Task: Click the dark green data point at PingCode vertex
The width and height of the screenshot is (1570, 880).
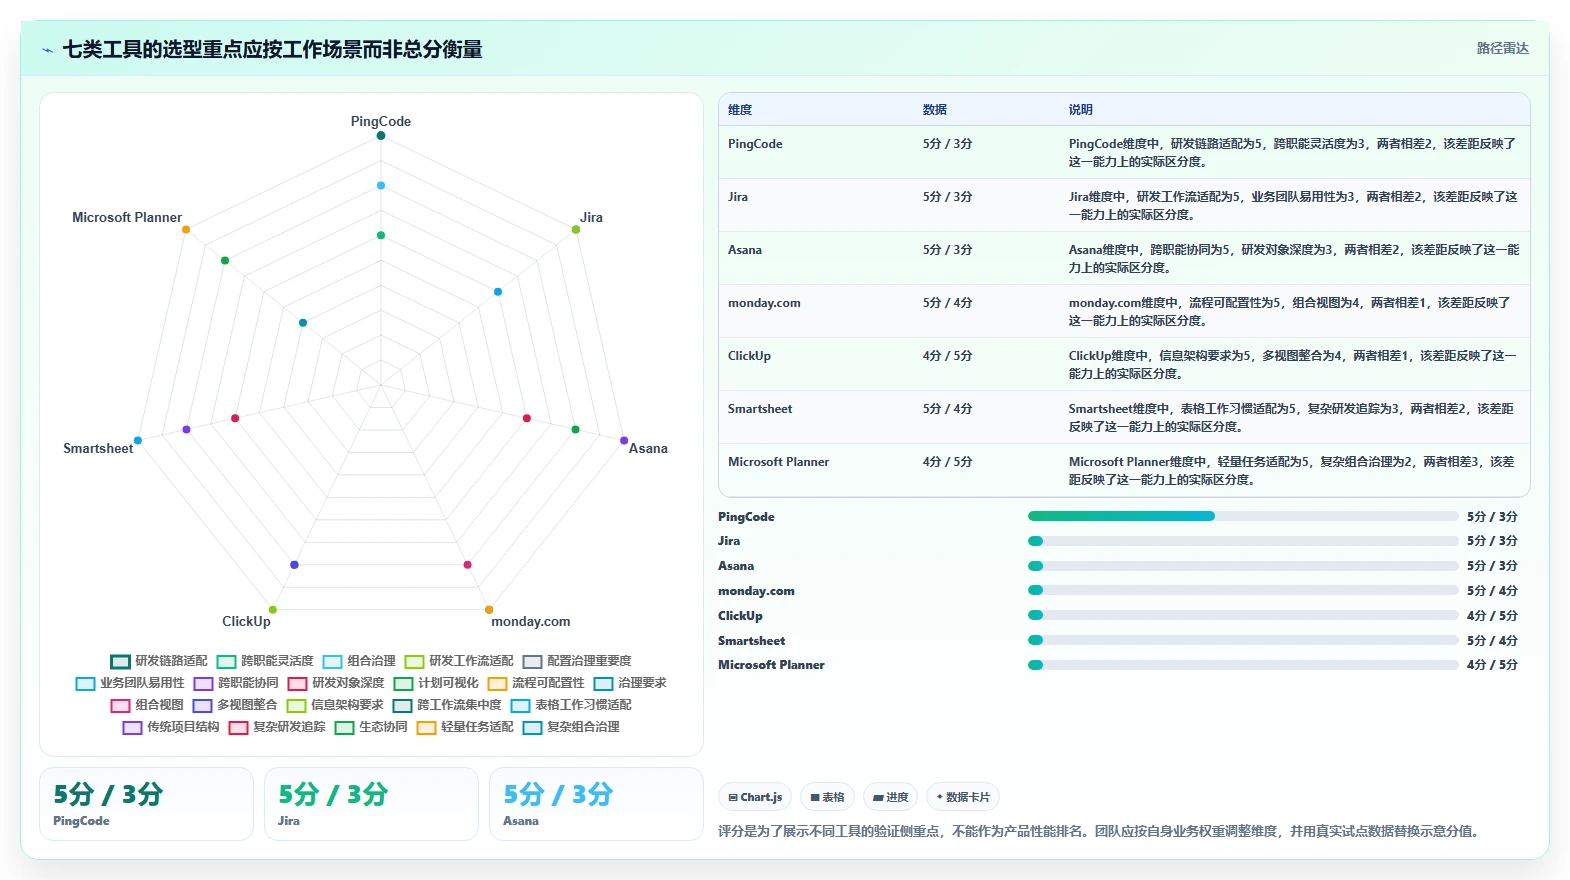Action: [x=381, y=136]
